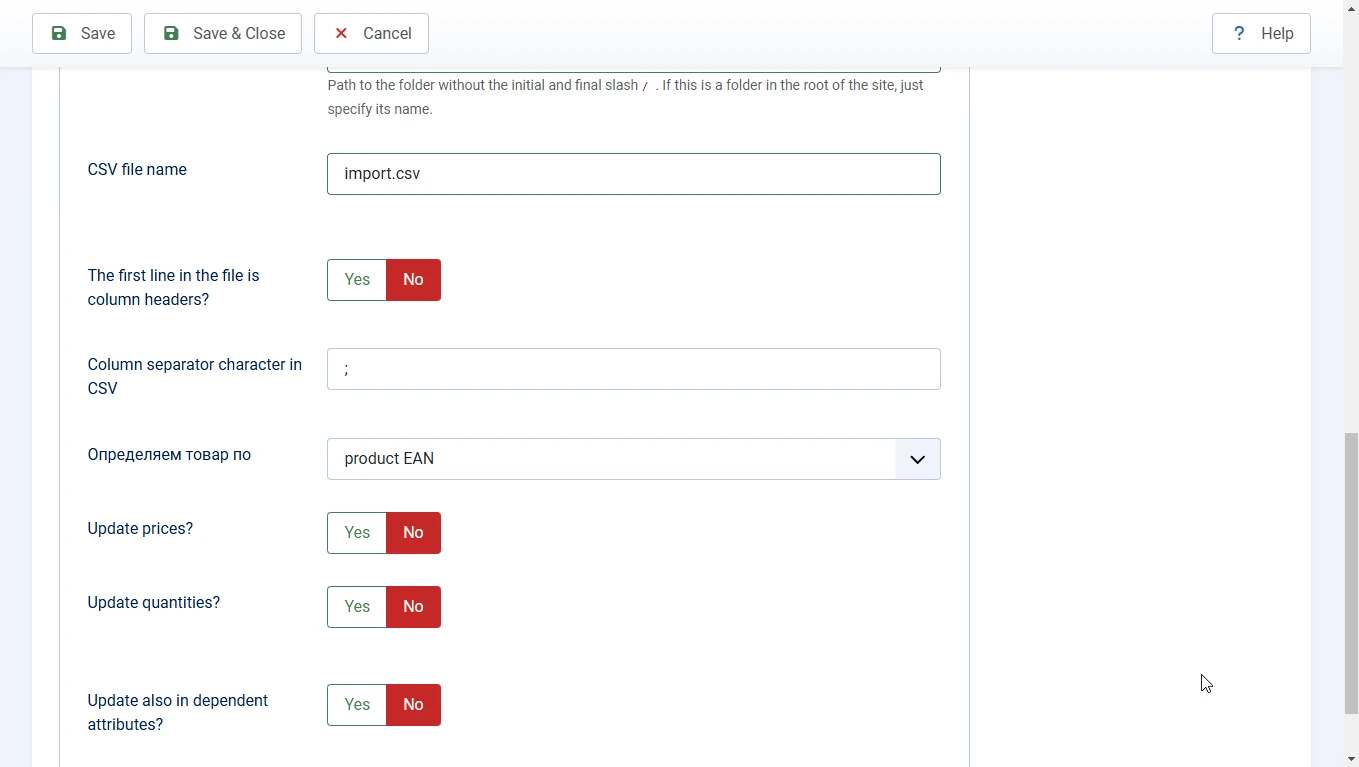Click the disk icon on Save & Close
Screen dimensions: 1359x767
point(172,33)
